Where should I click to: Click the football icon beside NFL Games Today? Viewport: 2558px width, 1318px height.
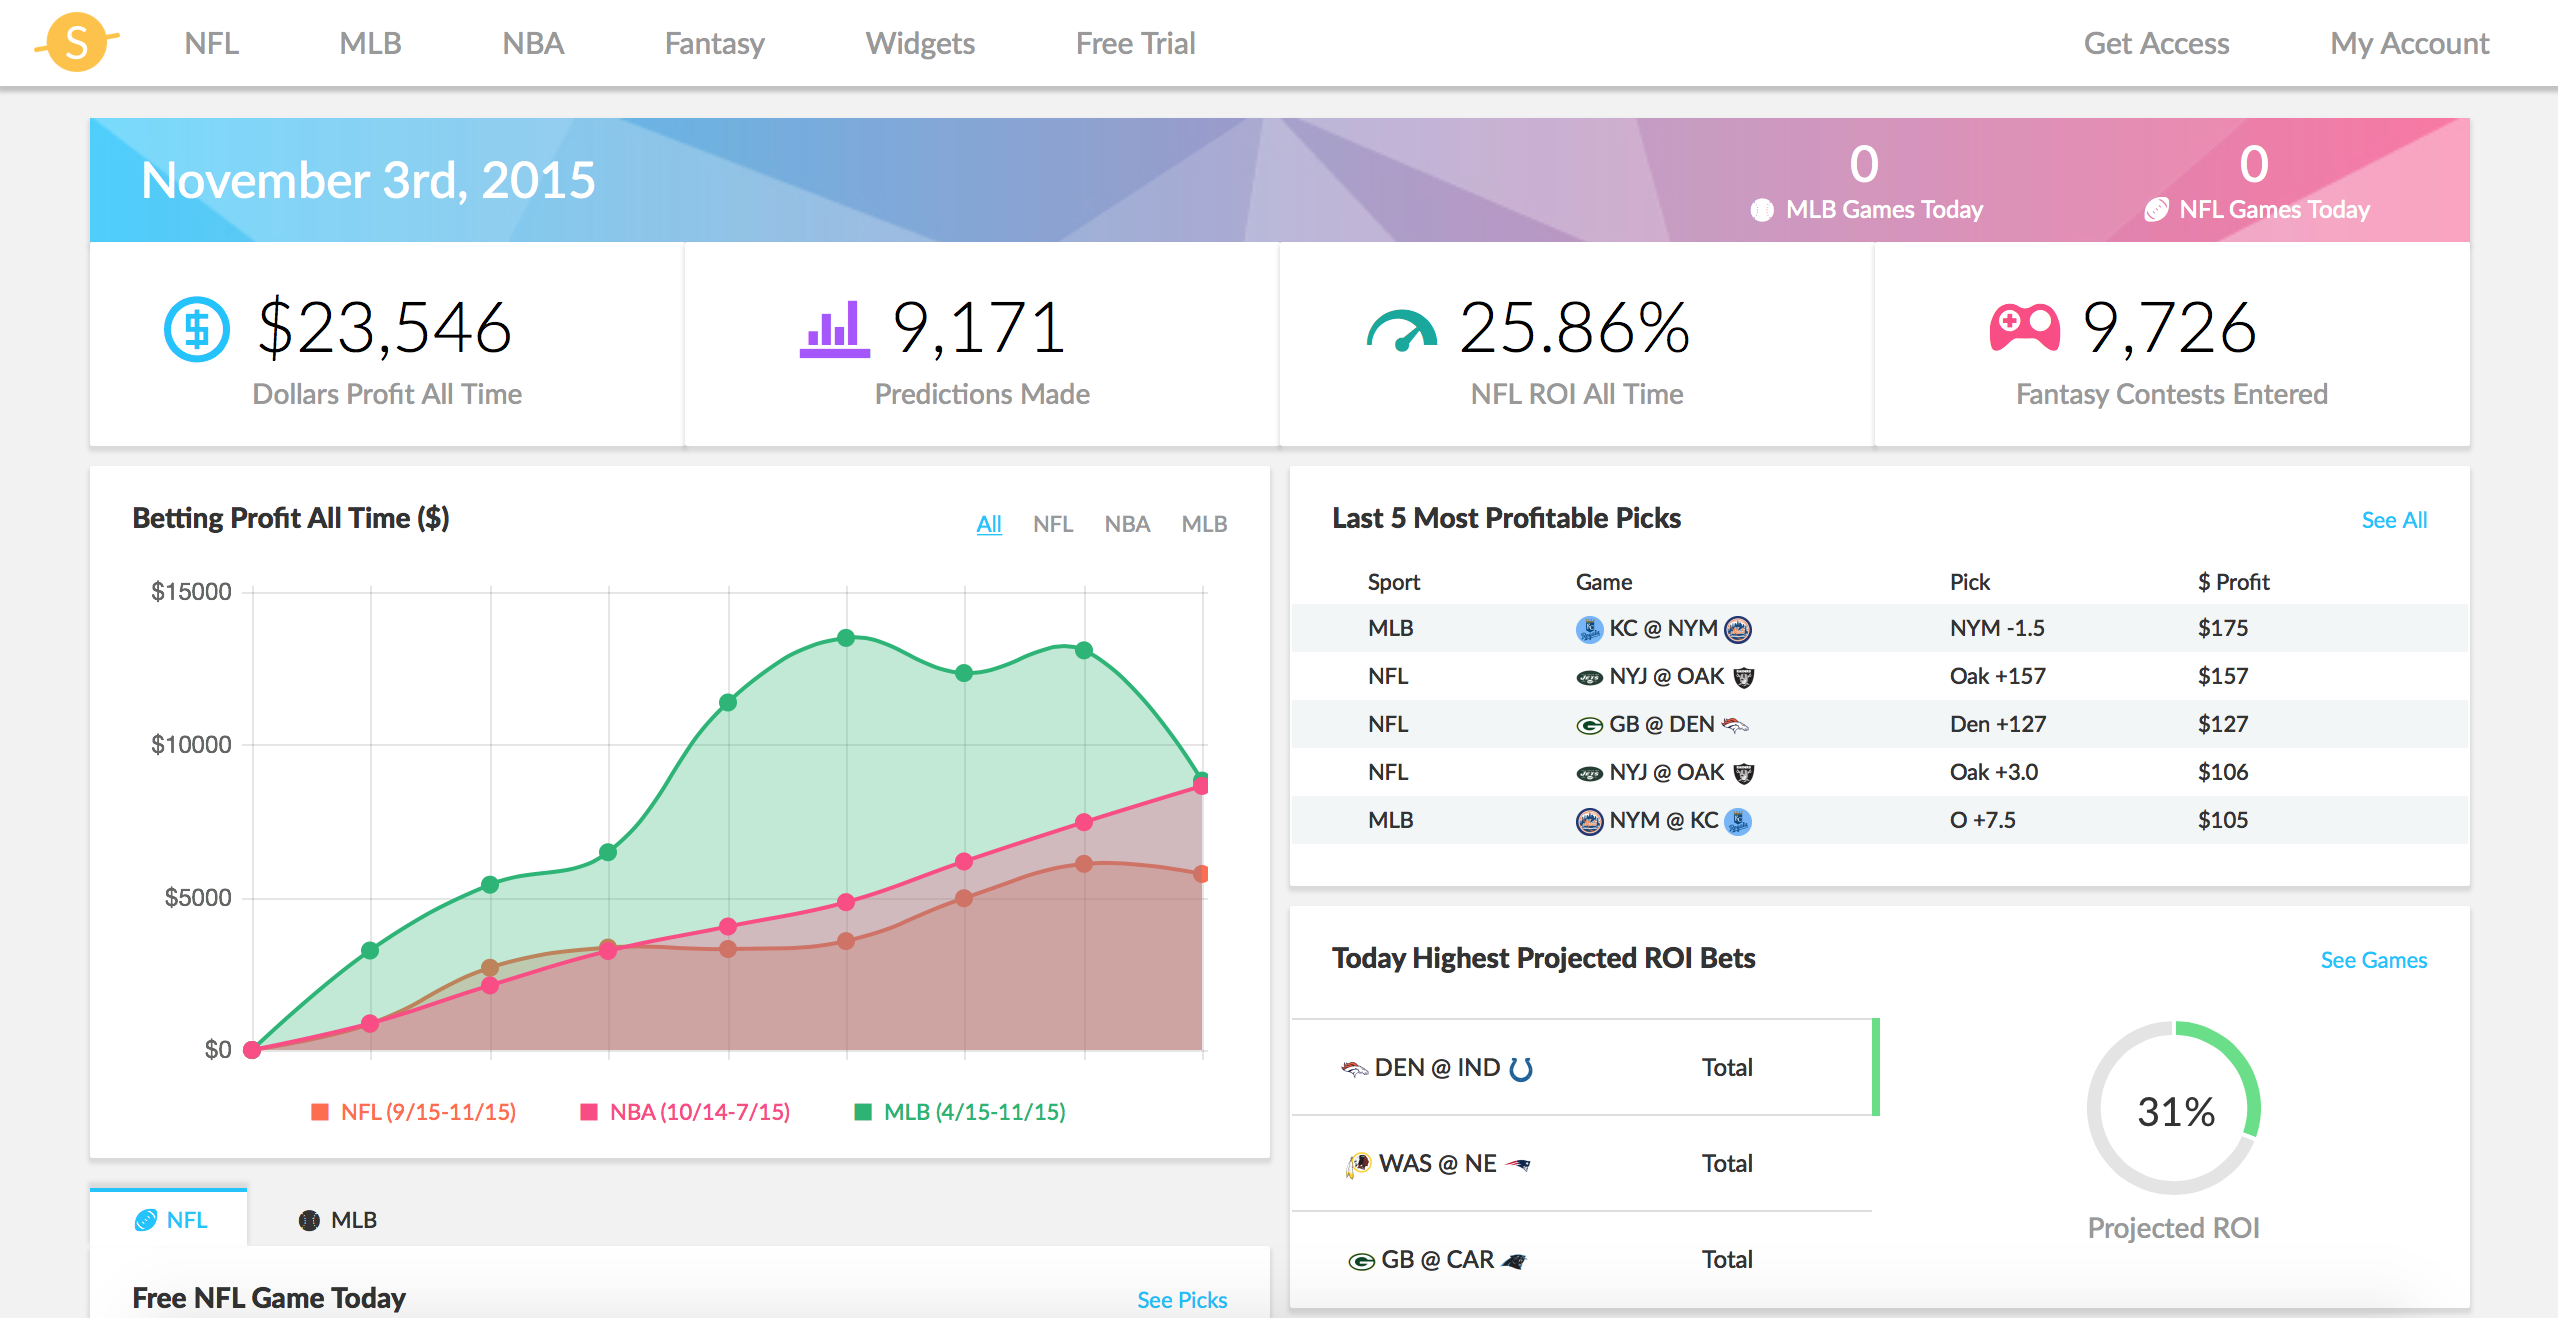pos(2156,210)
